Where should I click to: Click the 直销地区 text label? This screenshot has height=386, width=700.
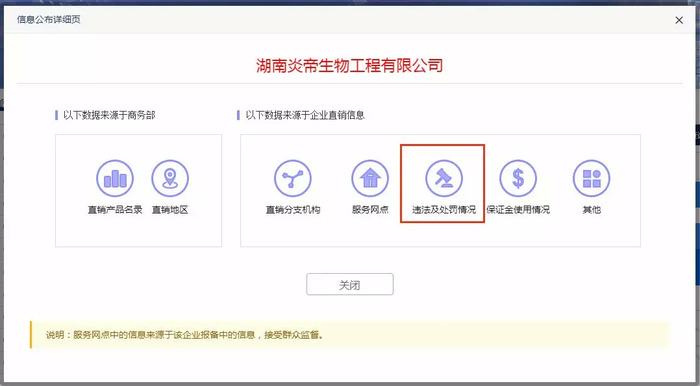click(x=170, y=210)
